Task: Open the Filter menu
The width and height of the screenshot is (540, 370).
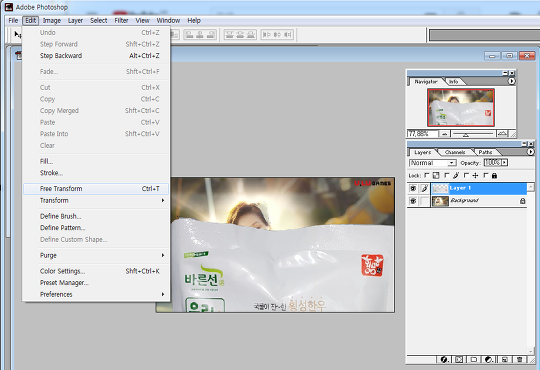Action: (121, 21)
